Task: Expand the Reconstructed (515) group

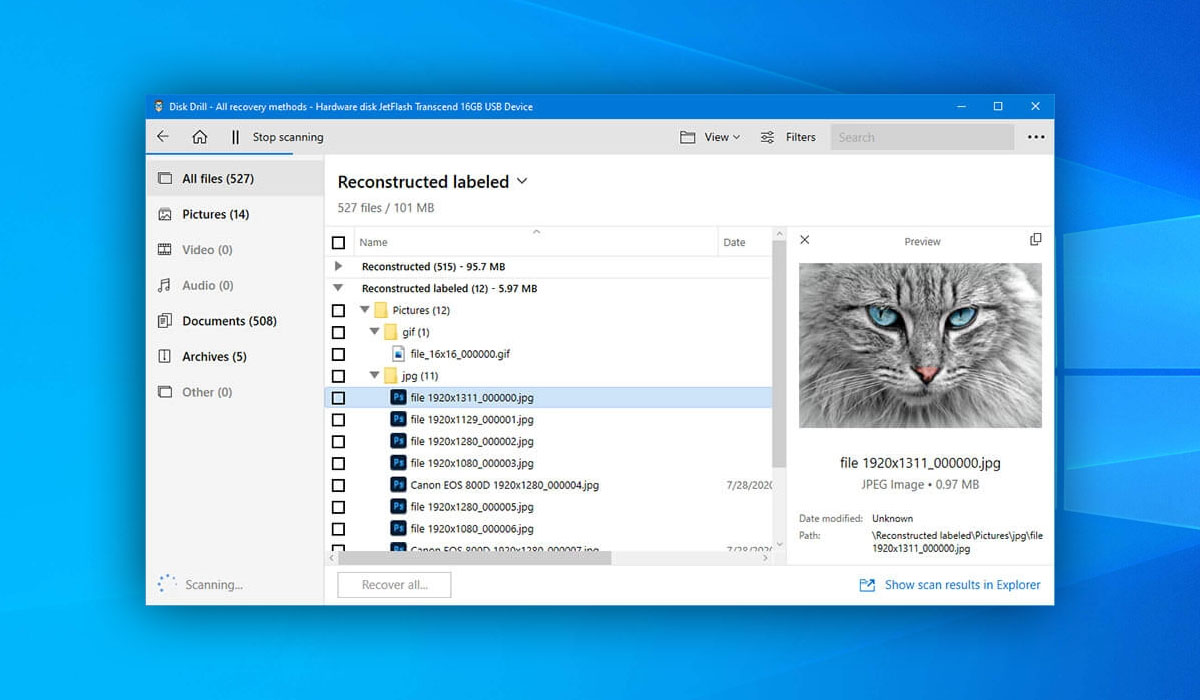Action: (x=338, y=267)
